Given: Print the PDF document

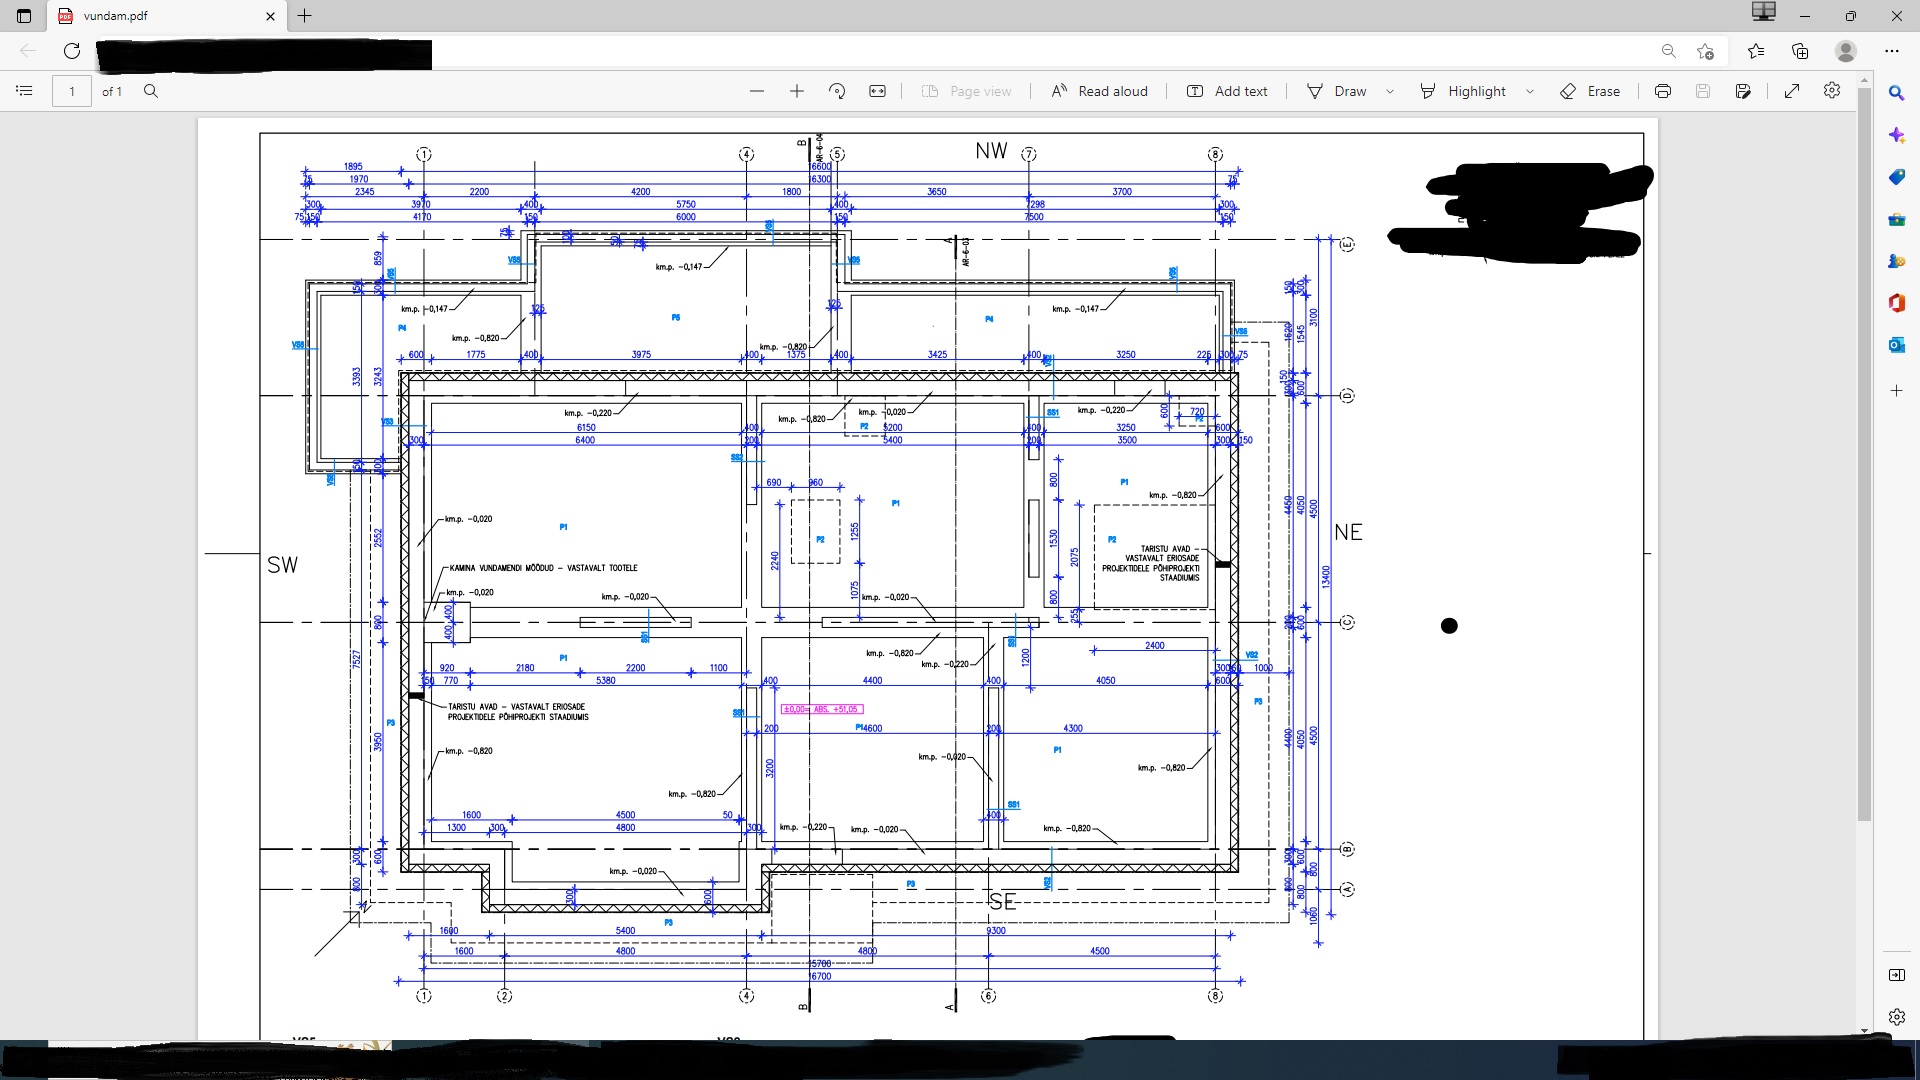Looking at the screenshot, I should 1663,91.
